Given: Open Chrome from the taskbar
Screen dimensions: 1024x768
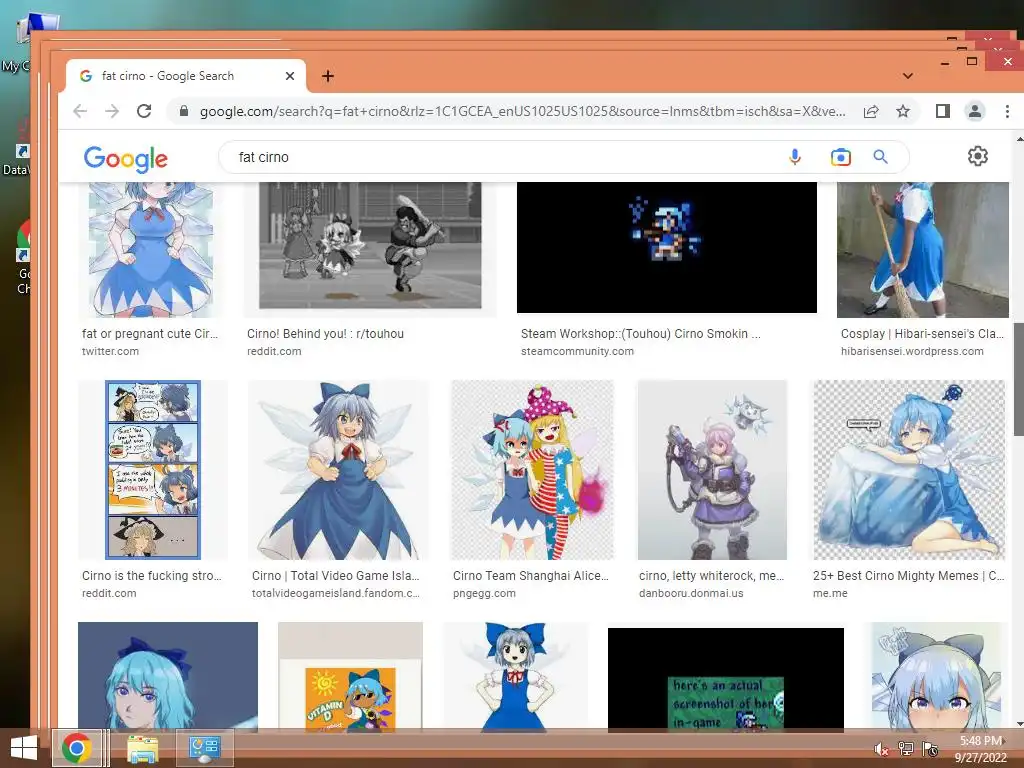Looking at the screenshot, I should pos(76,748).
